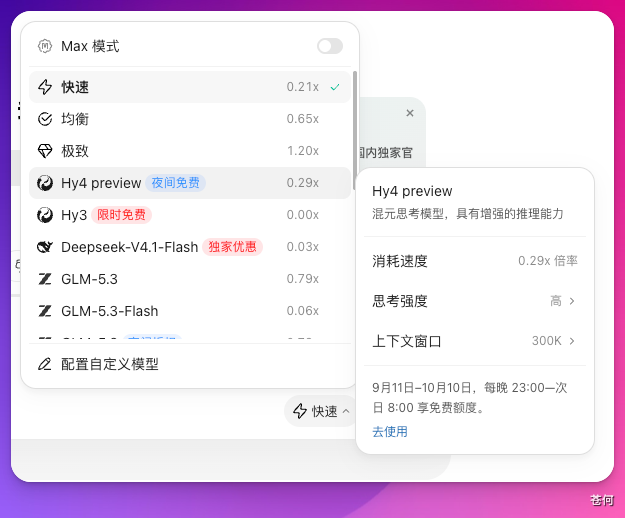This screenshot has width=625, height=518.
Task: Click the Hy4 preview title in details panel
Action: 412,192
